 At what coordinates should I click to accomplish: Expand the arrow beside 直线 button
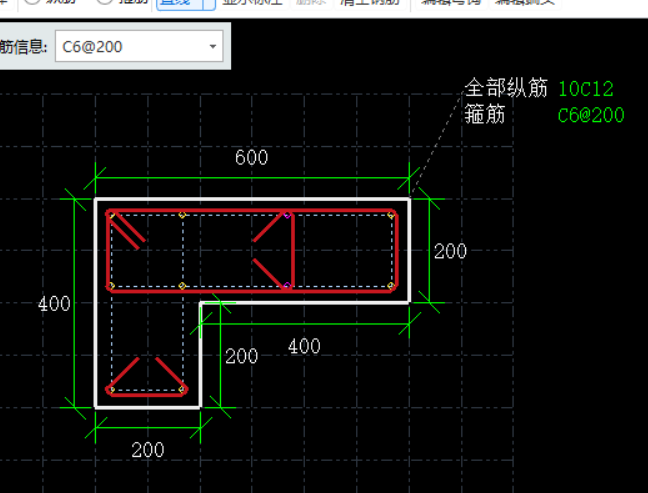pos(206,3)
